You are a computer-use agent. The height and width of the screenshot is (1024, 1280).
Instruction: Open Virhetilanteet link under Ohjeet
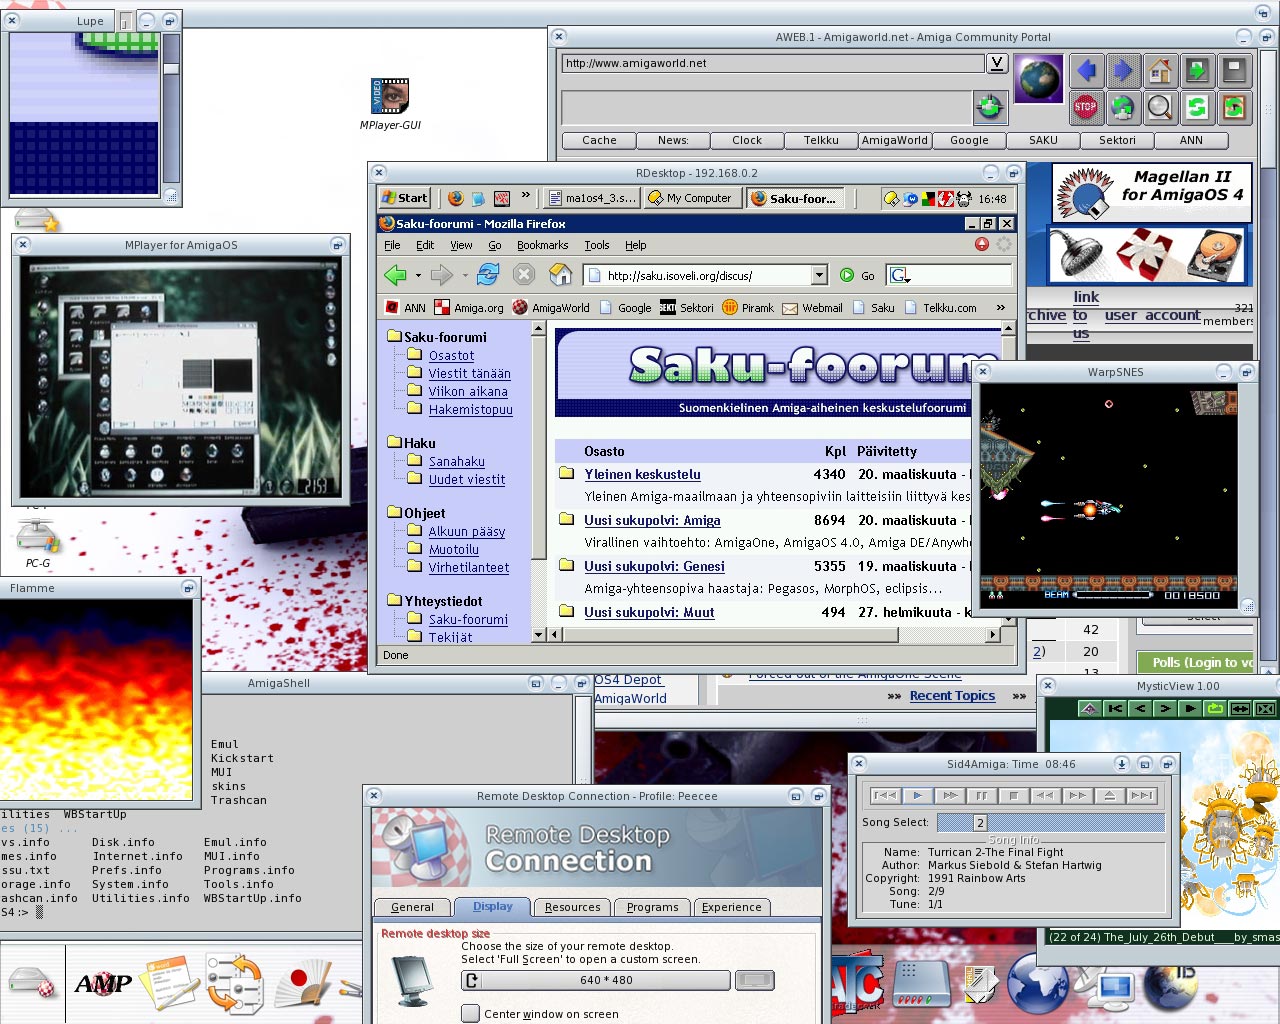(x=469, y=567)
